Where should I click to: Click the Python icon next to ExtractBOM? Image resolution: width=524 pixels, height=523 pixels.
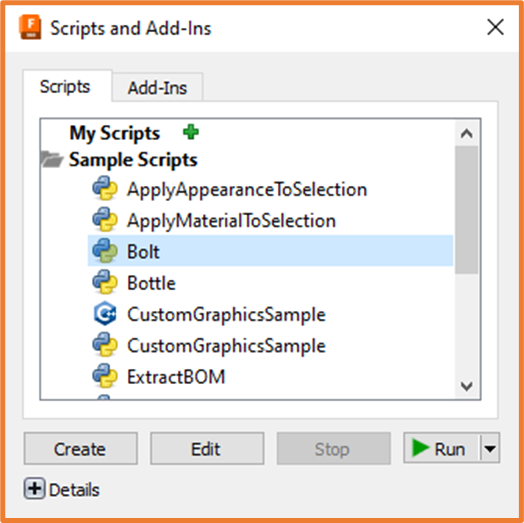click(105, 376)
